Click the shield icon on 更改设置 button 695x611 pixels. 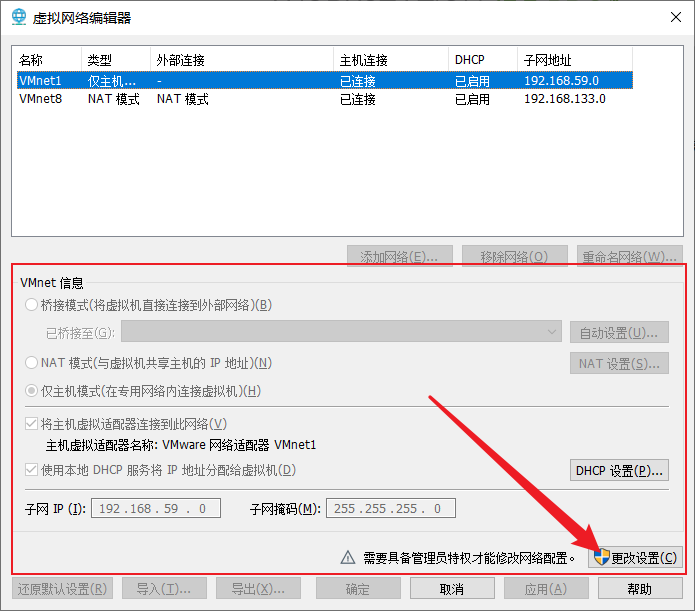tap(601, 558)
